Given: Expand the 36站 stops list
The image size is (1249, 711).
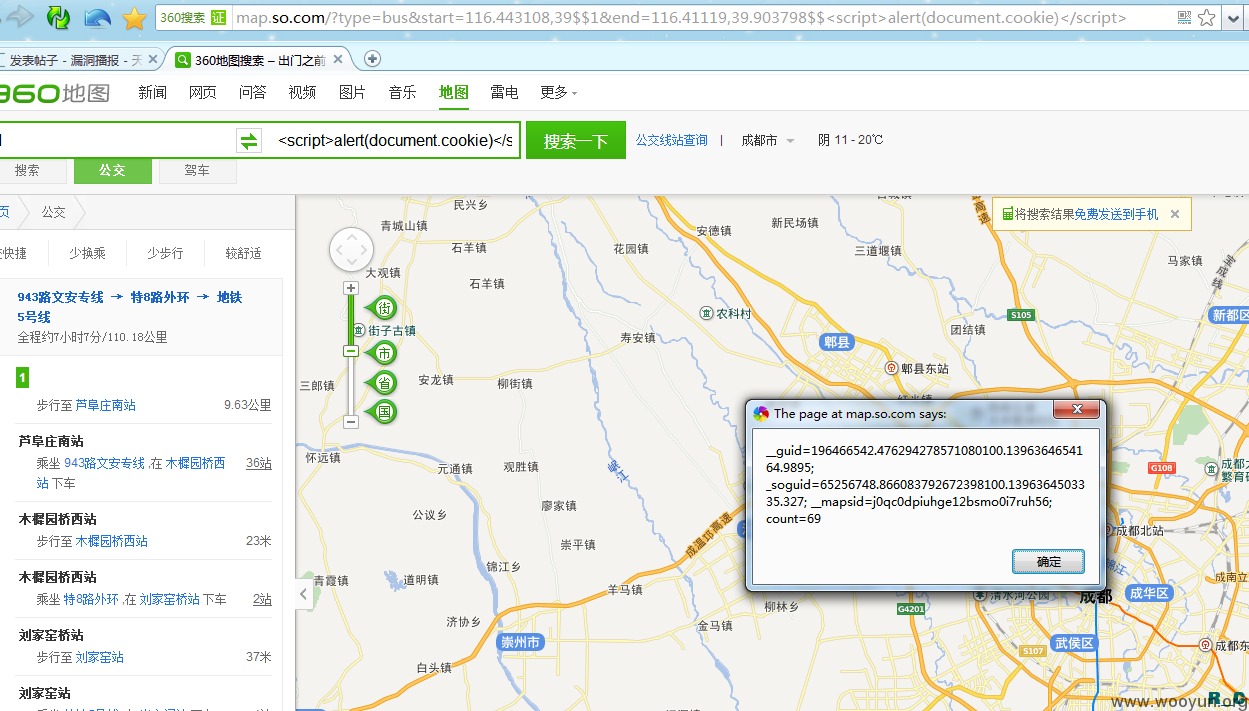Looking at the screenshot, I should (259, 463).
